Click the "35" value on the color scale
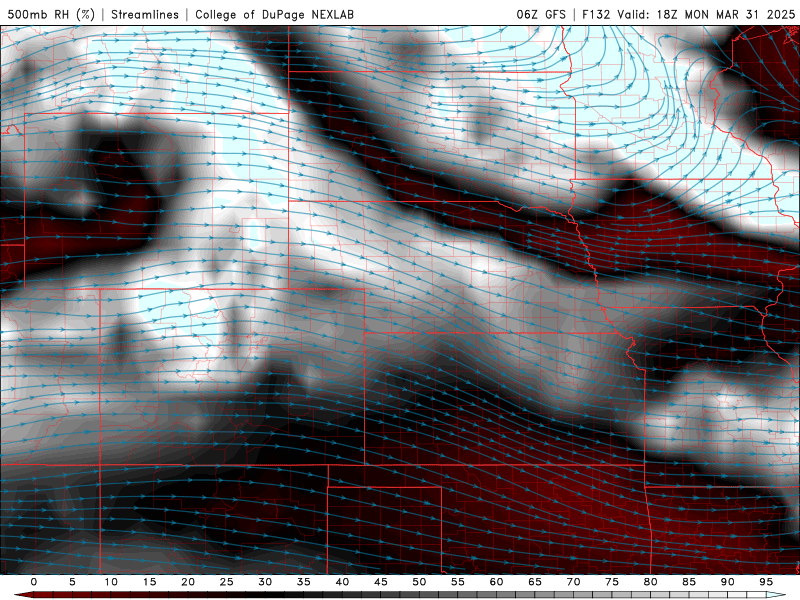This screenshot has height=600, width=800. tap(304, 582)
